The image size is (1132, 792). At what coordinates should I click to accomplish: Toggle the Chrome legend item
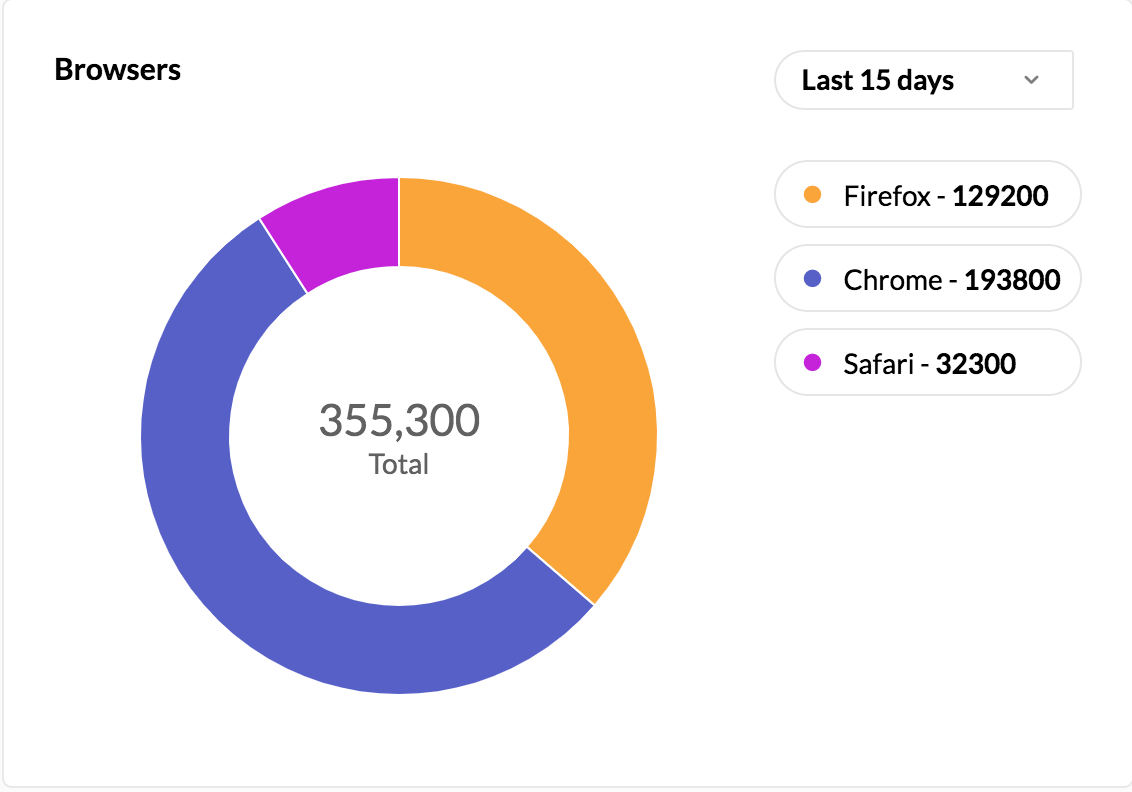(927, 279)
